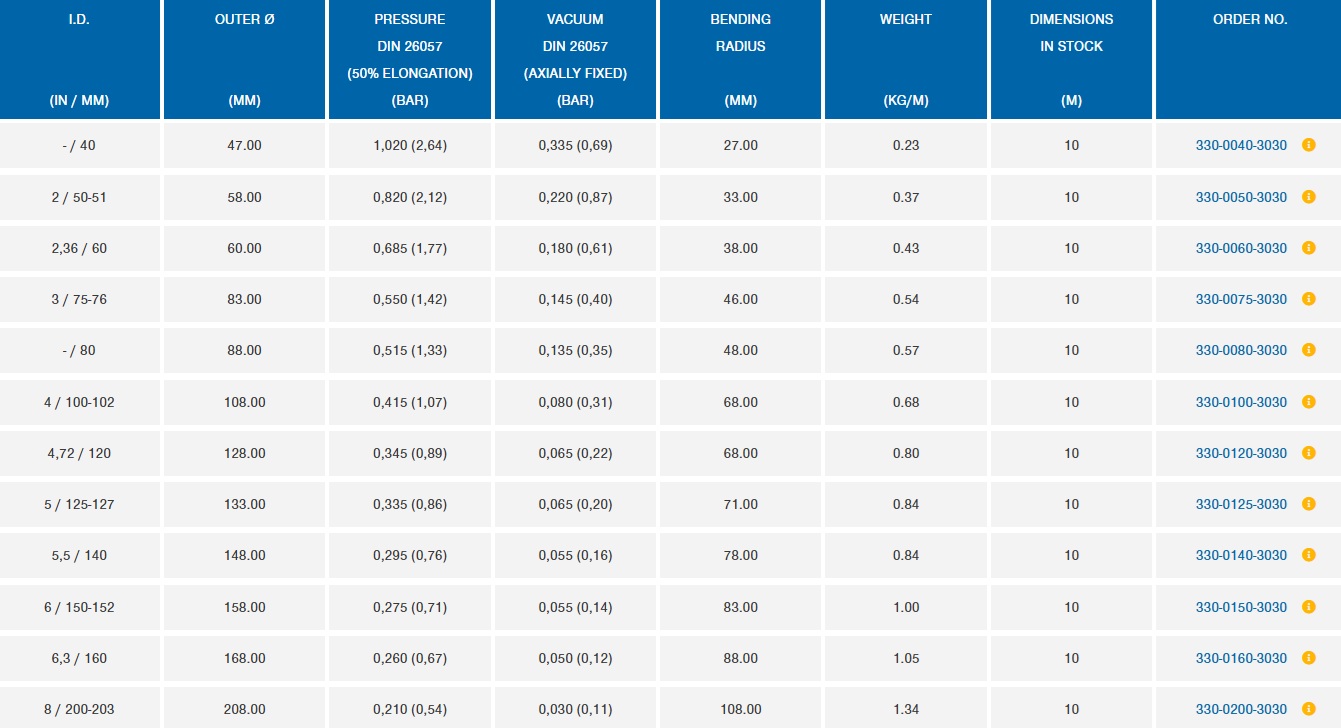Follow order number 330-0120-3030 link

(1241, 453)
